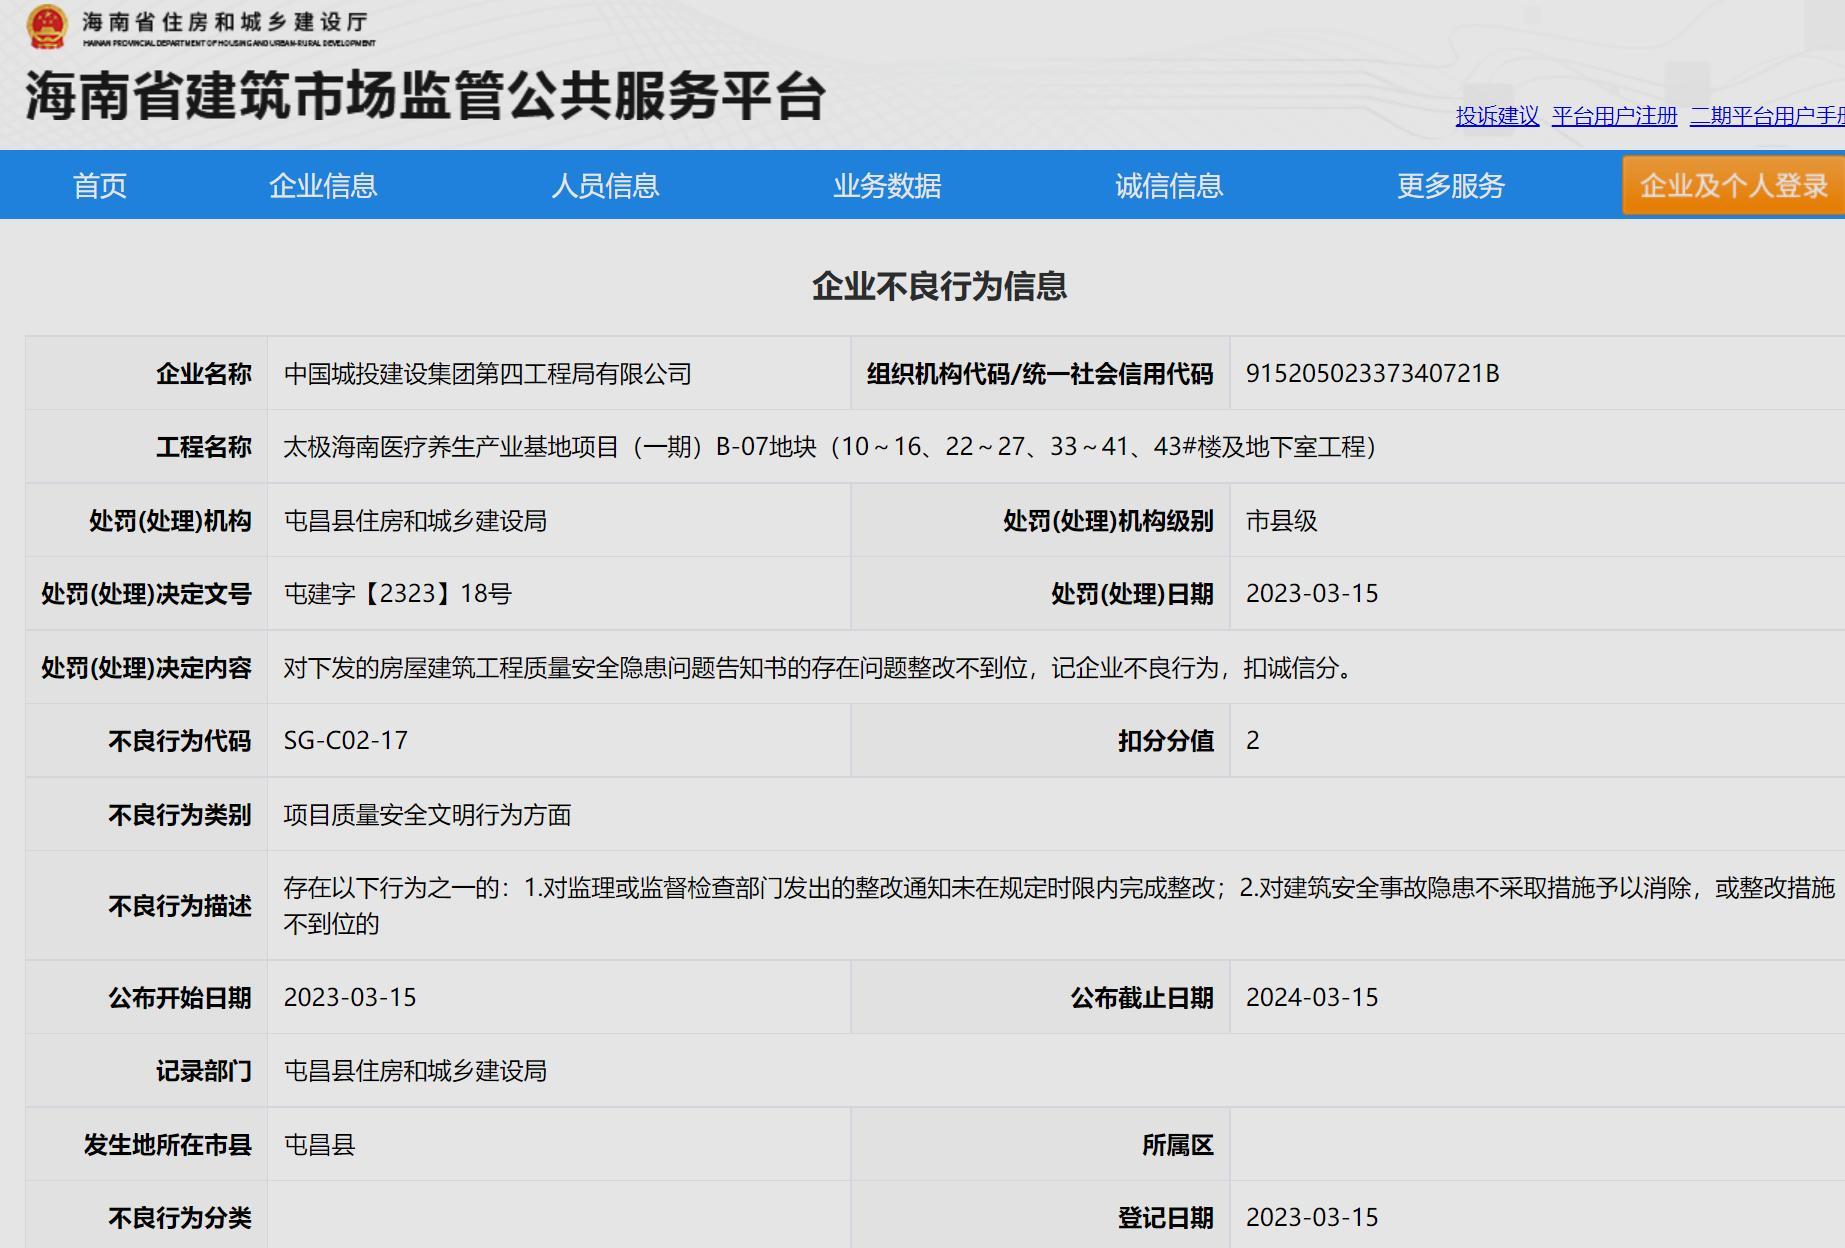Go to the 业务数据 menu
Viewport: 1845px width, 1248px height.
coord(887,186)
